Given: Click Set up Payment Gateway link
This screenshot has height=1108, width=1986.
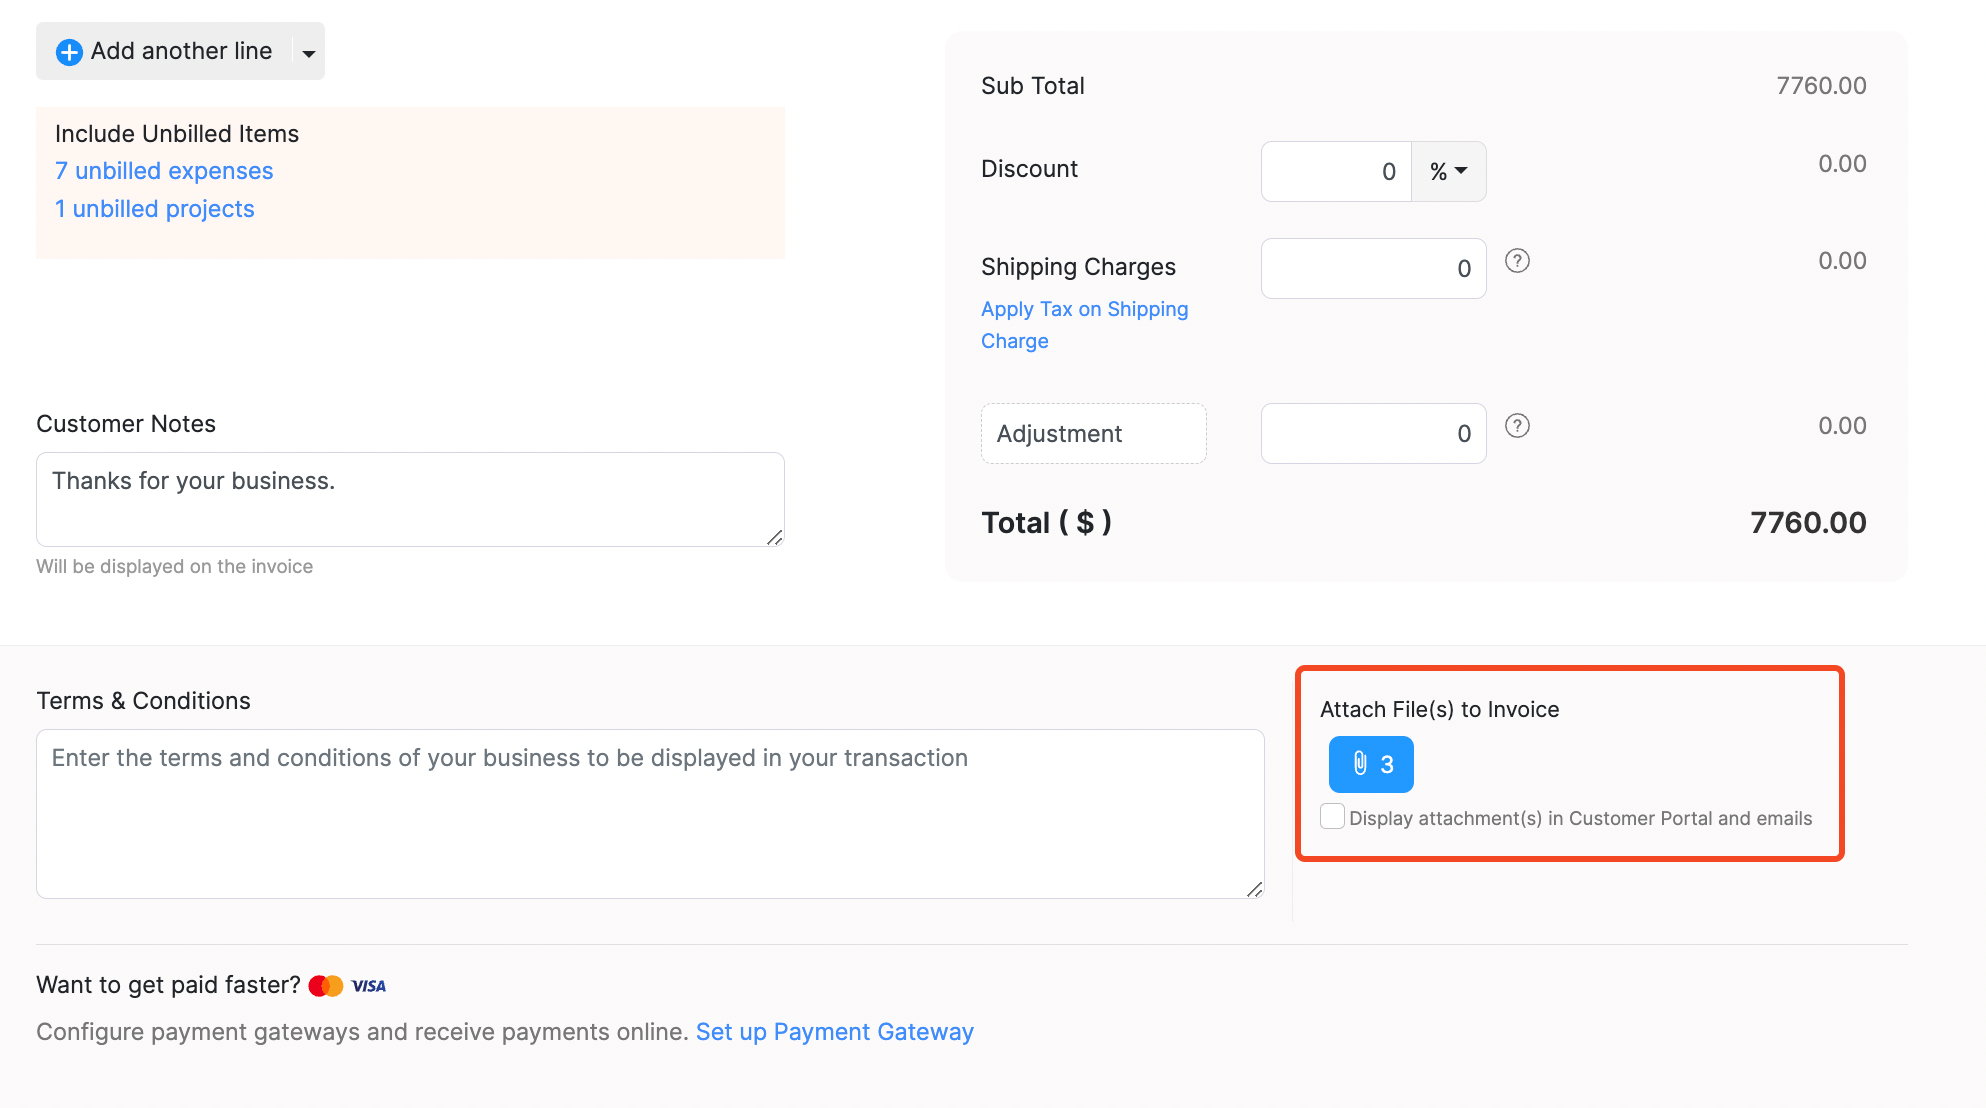Looking at the screenshot, I should click(834, 1032).
